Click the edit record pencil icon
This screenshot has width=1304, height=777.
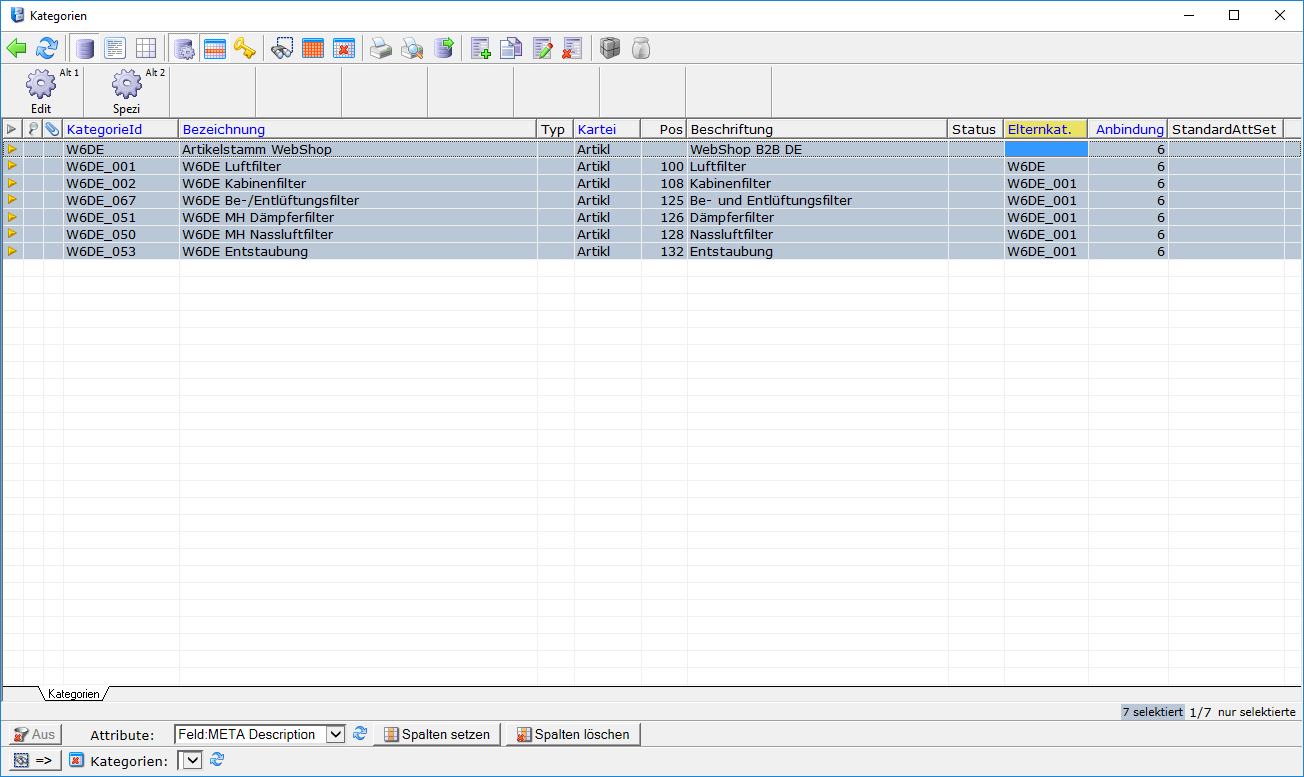click(x=543, y=48)
